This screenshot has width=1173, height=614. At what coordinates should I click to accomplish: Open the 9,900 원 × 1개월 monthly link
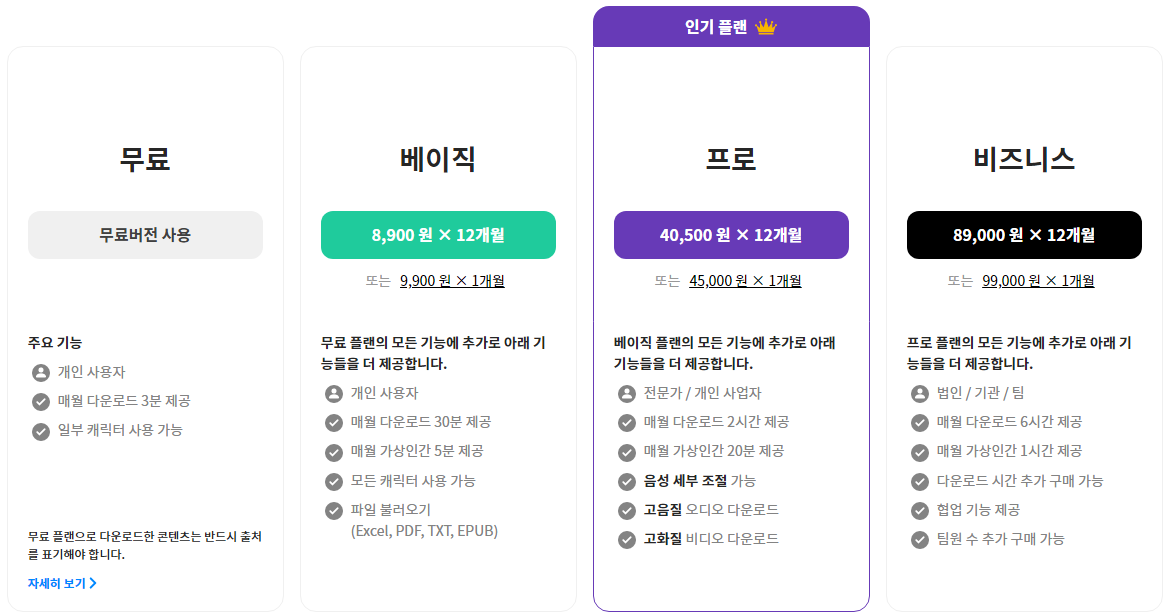pos(452,281)
